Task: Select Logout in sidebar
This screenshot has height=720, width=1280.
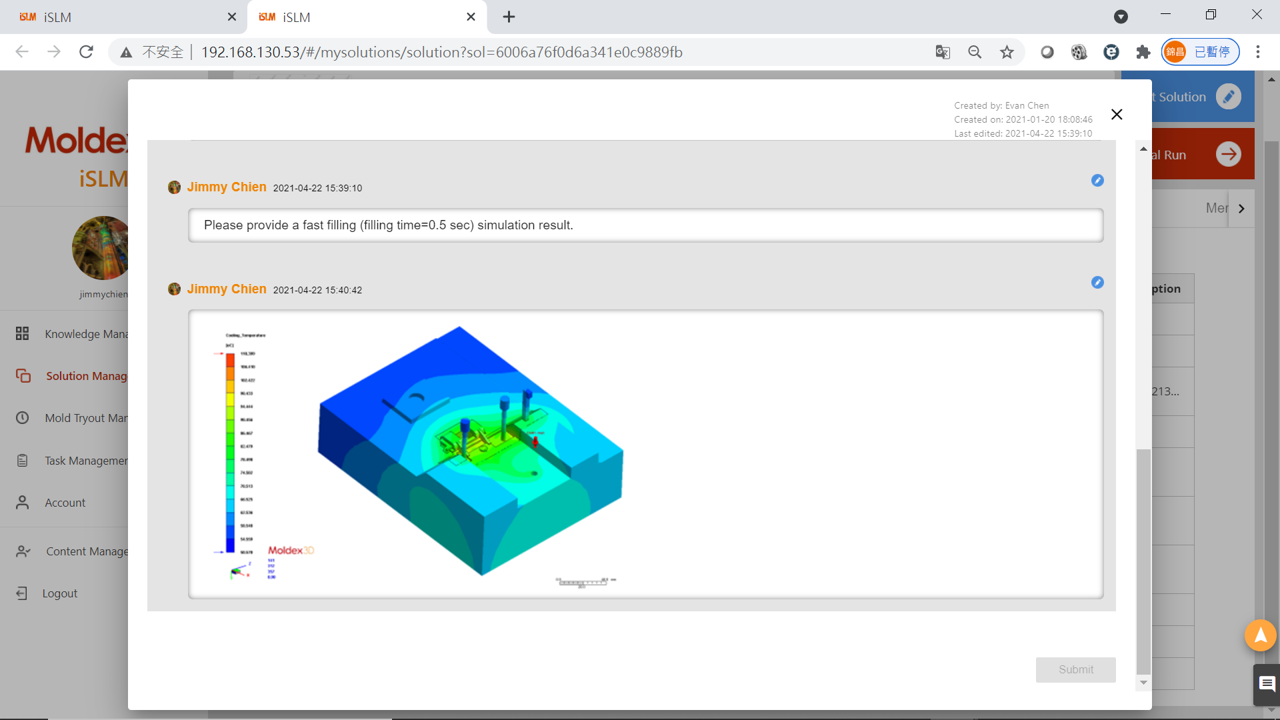Action: [60, 593]
